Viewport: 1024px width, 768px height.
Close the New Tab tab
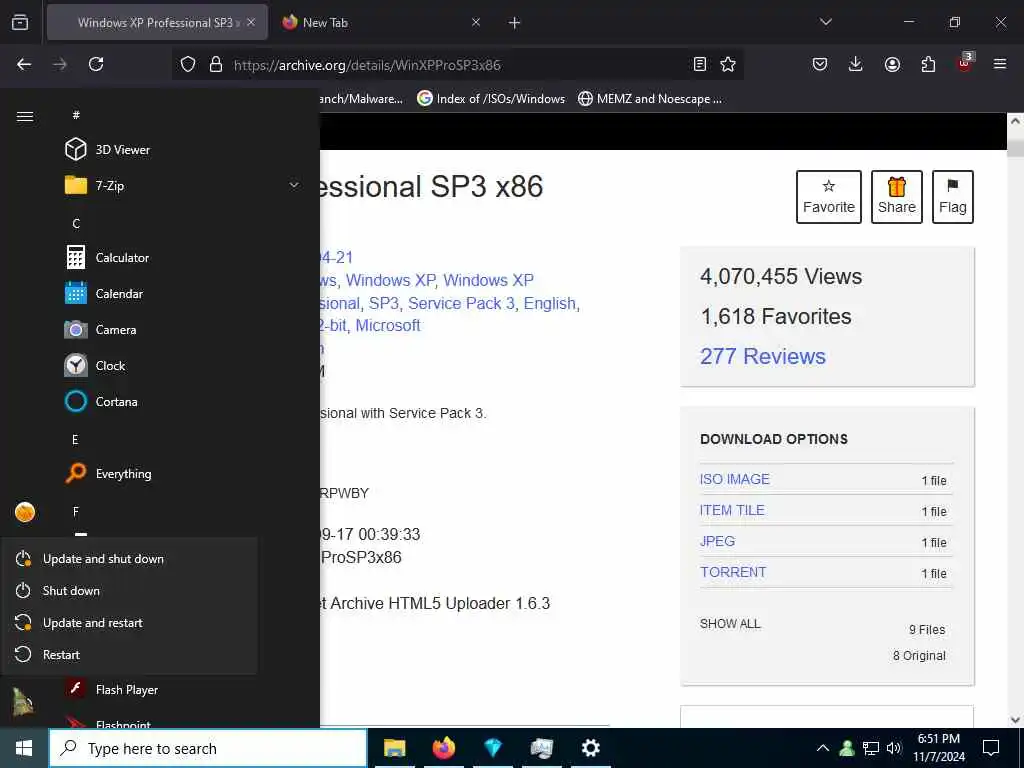coord(476,23)
